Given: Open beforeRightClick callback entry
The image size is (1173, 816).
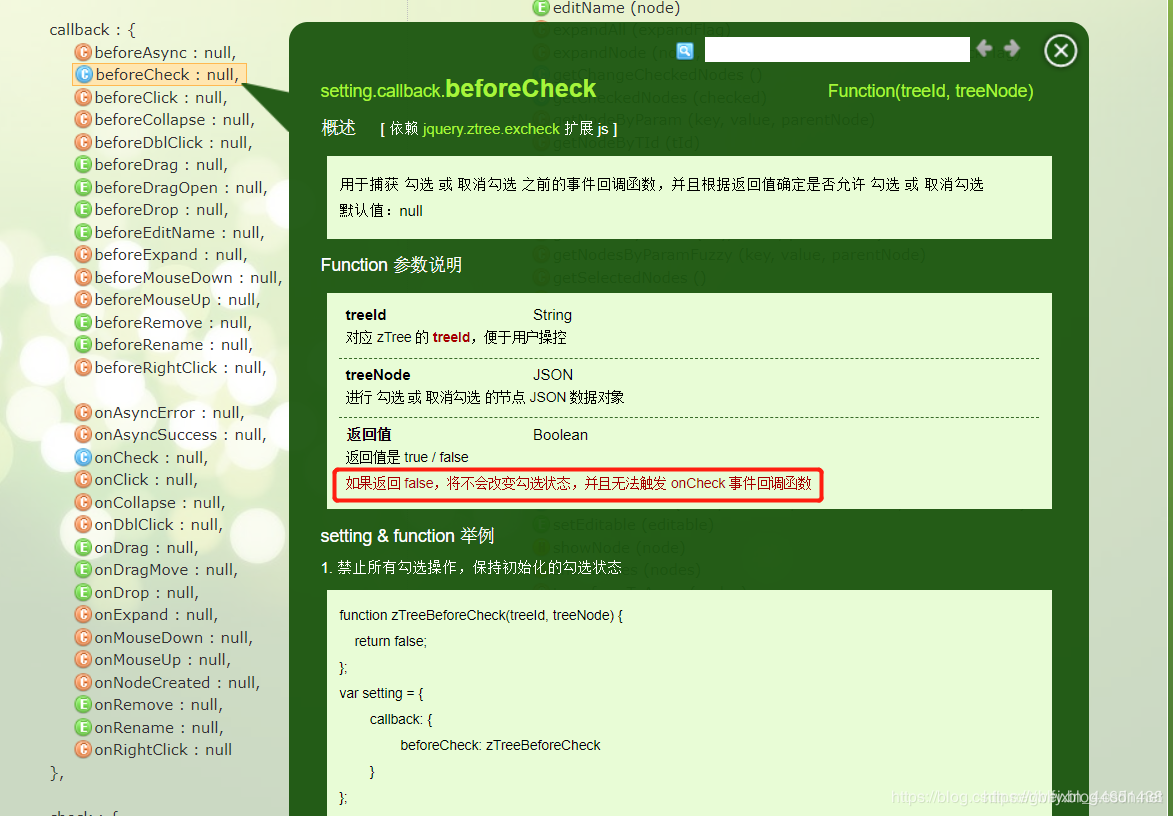Looking at the screenshot, I should click(171, 367).
